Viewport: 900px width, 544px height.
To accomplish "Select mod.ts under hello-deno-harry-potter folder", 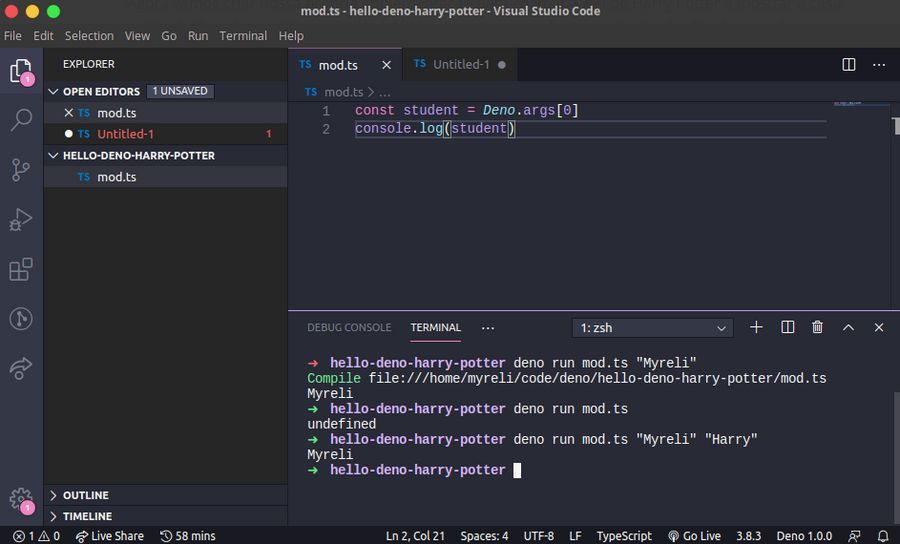I will coord(116,177).
